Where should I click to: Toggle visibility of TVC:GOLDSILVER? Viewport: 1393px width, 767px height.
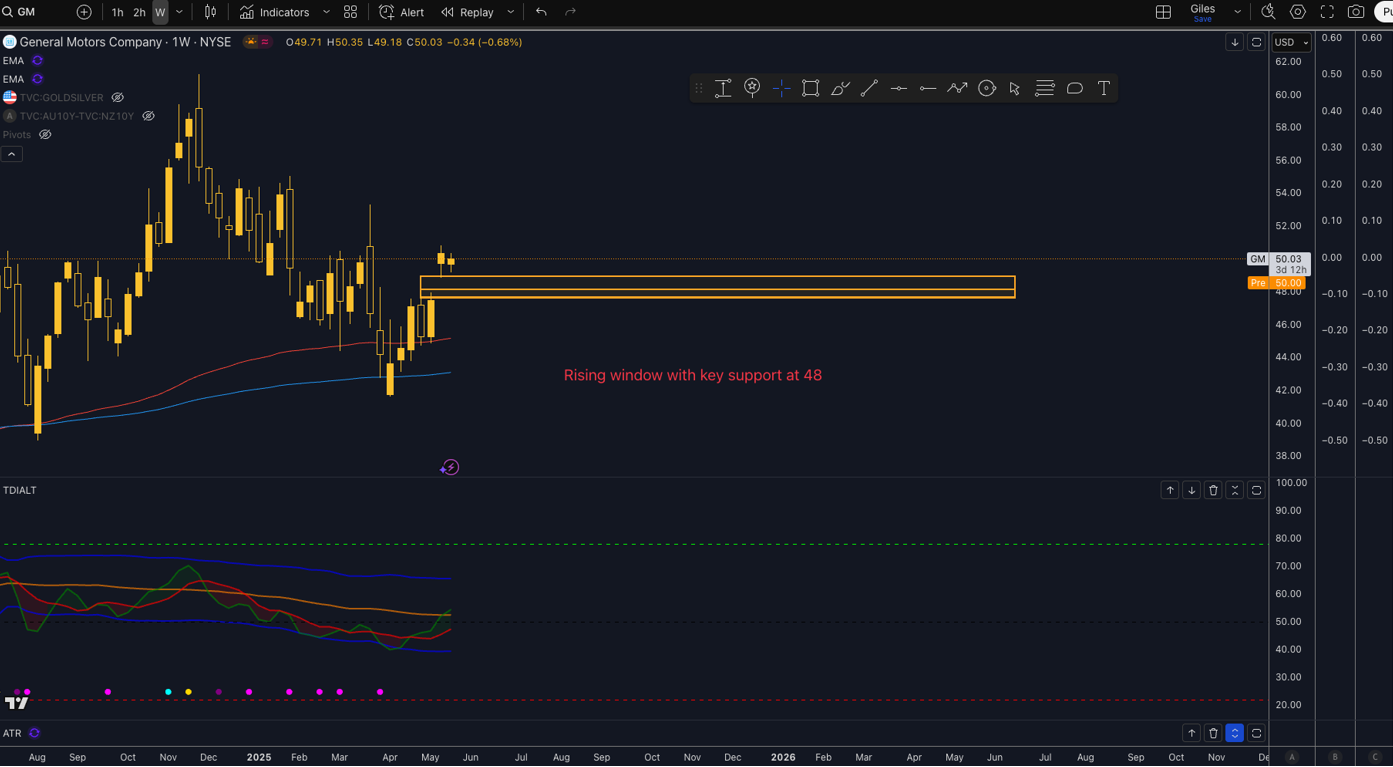click(x=117, y=97)
